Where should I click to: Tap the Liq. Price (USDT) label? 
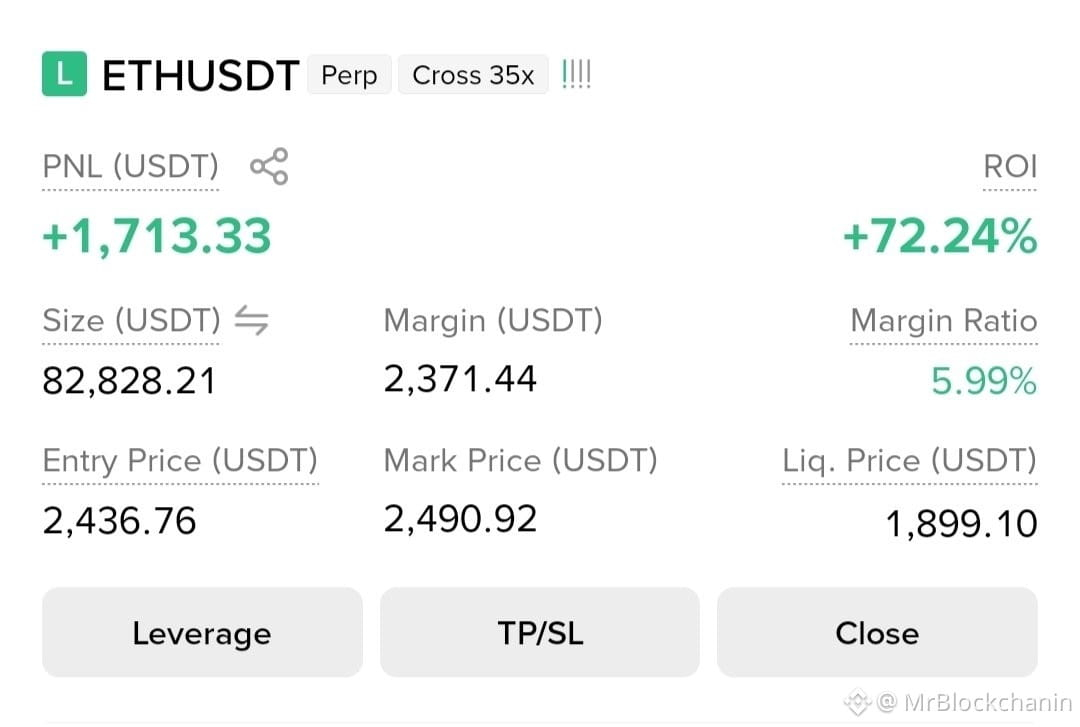coord(909,460)
